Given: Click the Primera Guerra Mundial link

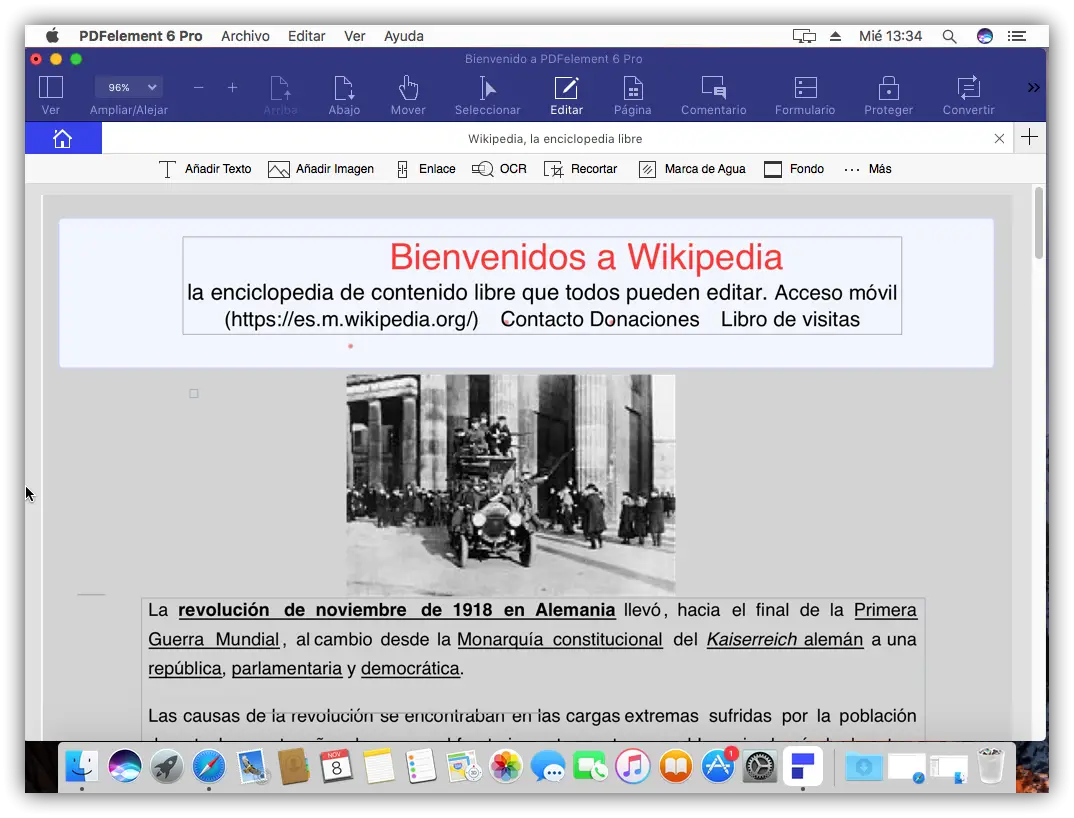Looking at the screenshot, I should 884,610.
